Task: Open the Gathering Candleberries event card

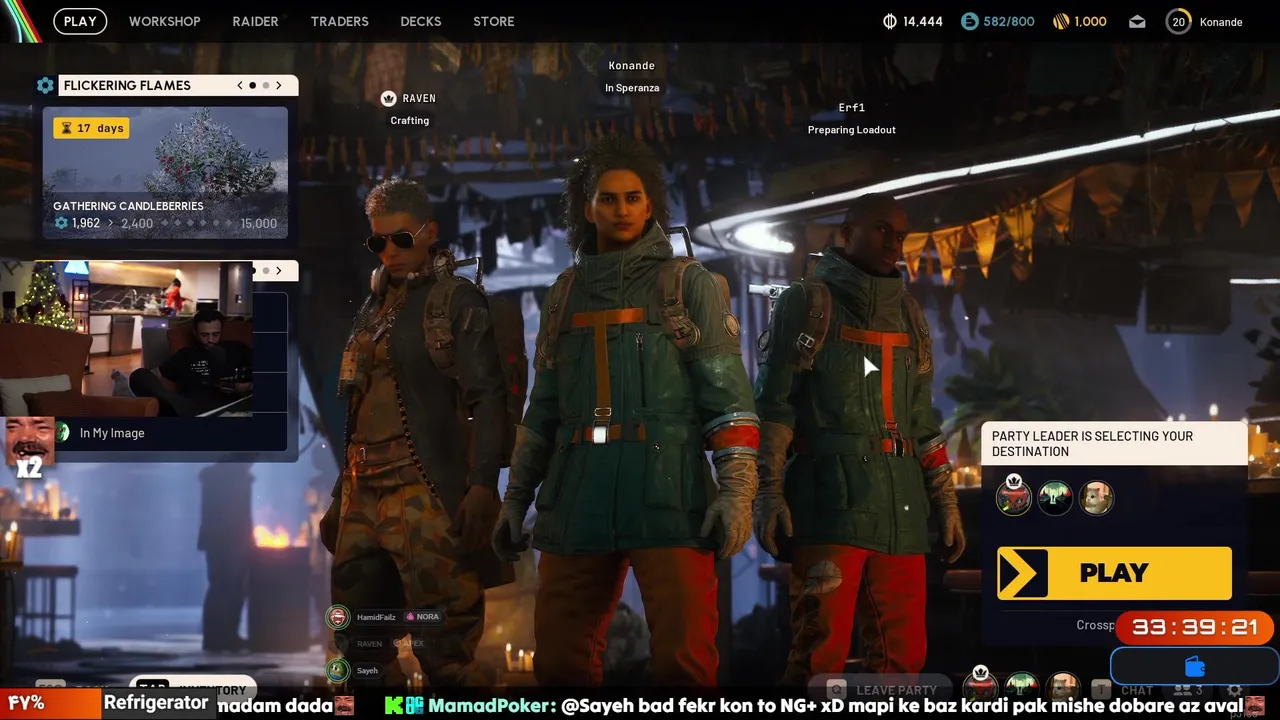Action: (165, 172)
